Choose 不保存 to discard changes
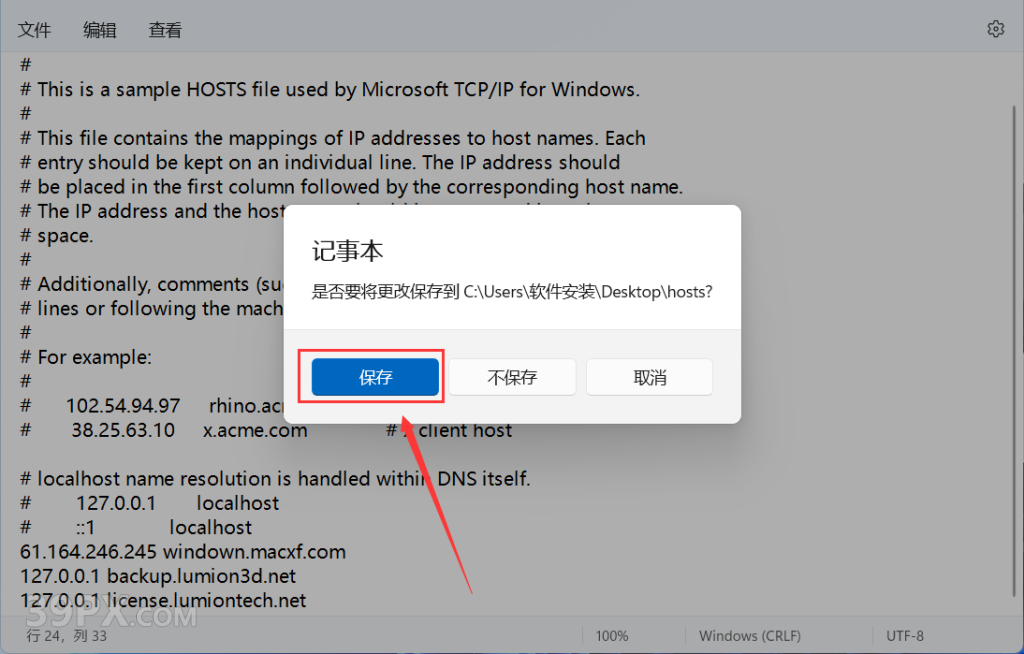 pos(512,377)
